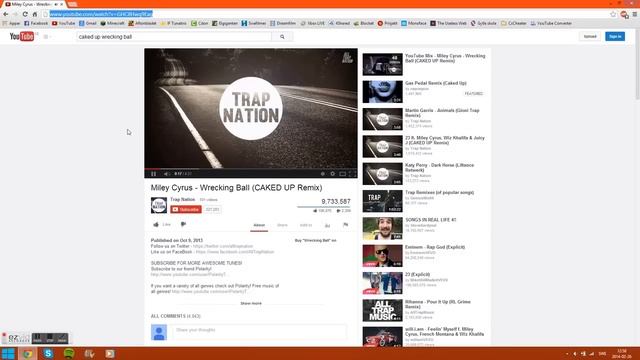Click the search magnifier button
Viewport: 640px width, 360px height.
pyautogui.click(x=282, y=37)
